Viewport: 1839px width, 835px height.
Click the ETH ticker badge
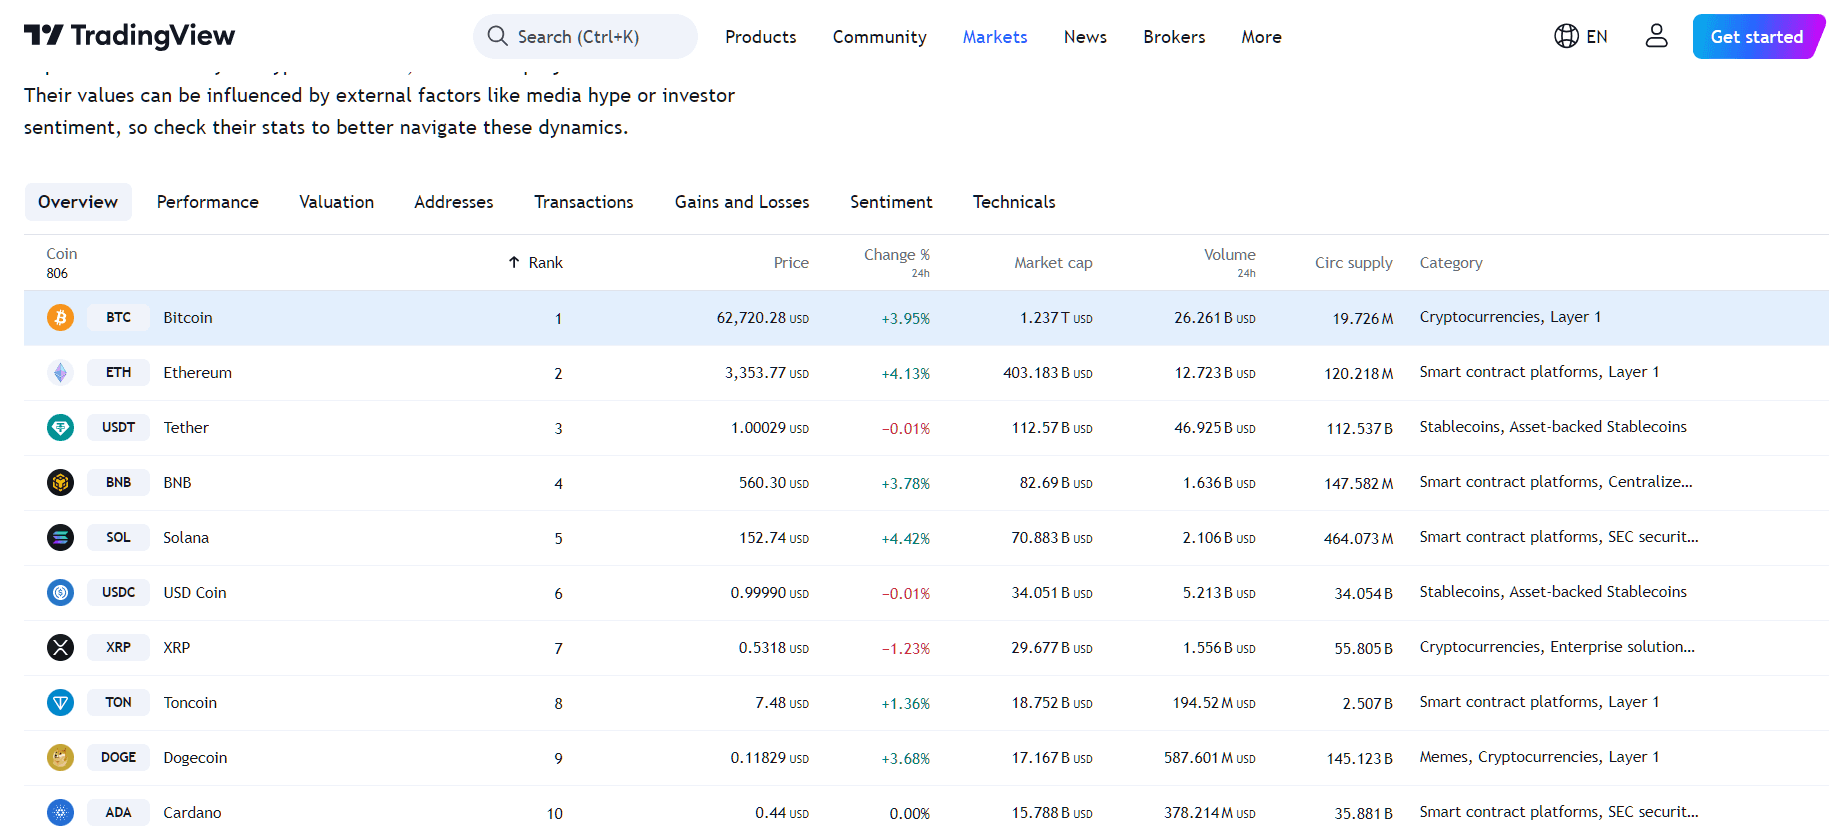(118, 373)
